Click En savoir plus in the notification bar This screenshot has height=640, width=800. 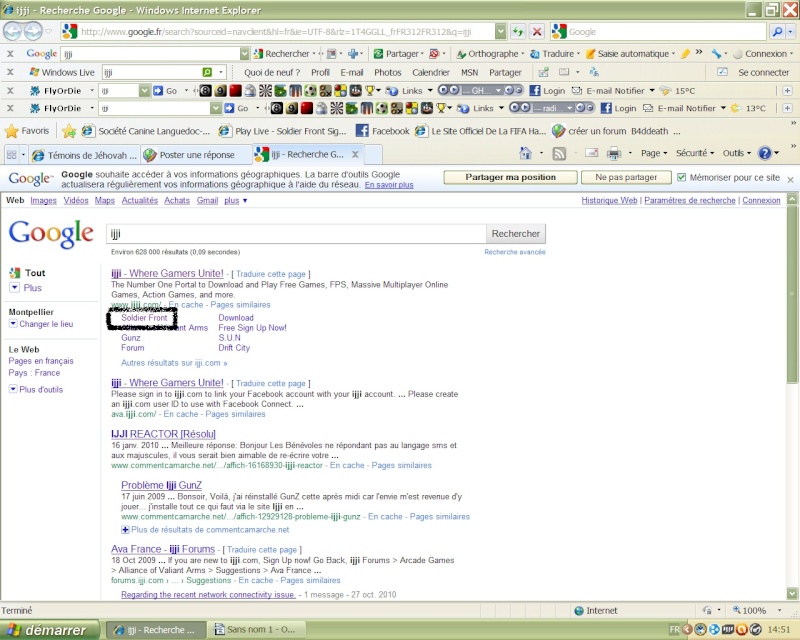389,185
